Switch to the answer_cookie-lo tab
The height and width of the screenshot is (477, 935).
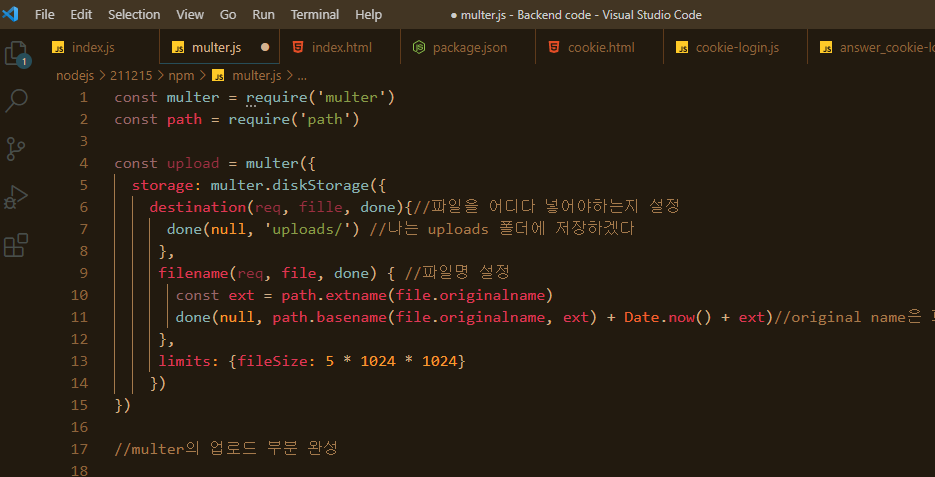coord(871,47)
